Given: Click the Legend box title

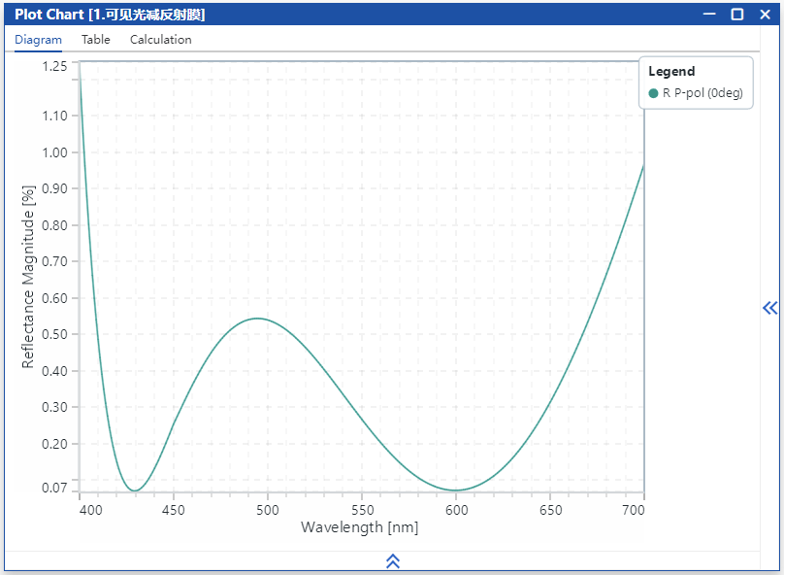Looking at the screenshot, I should (x=671, y=72).
